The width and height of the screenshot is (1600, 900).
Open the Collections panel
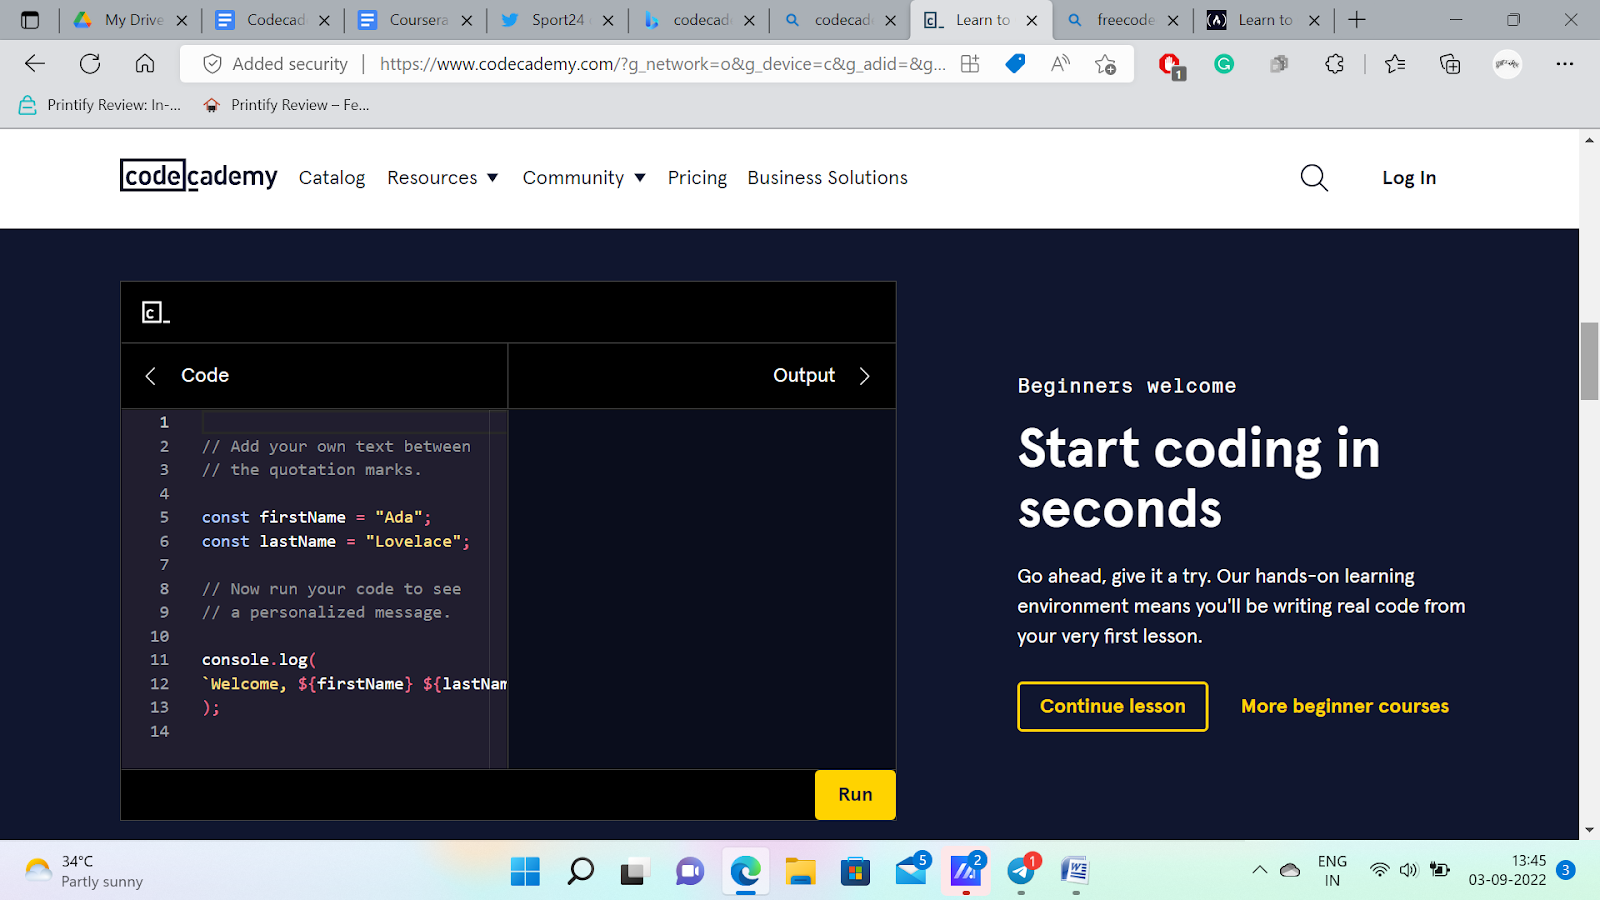point(1450,64)
